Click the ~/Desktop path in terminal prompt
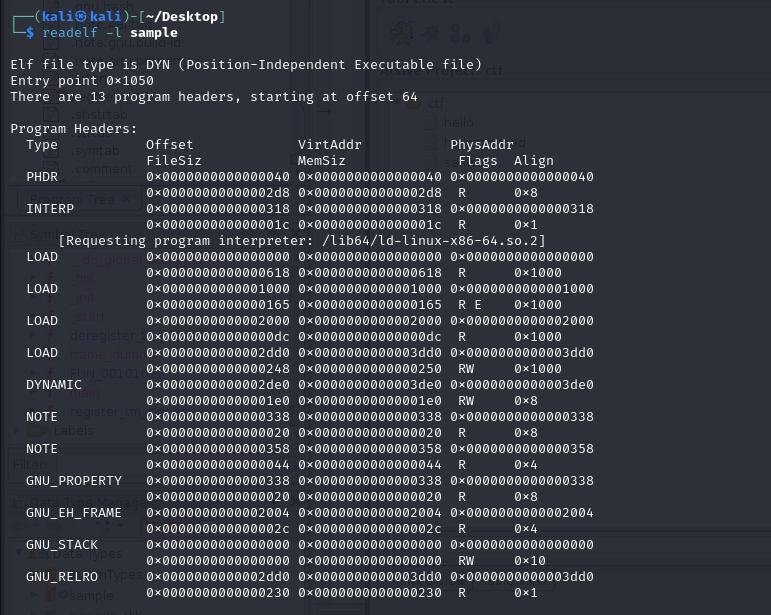This screenshot has width=771, height=615. pyautogui.click(x=185, y=17)
